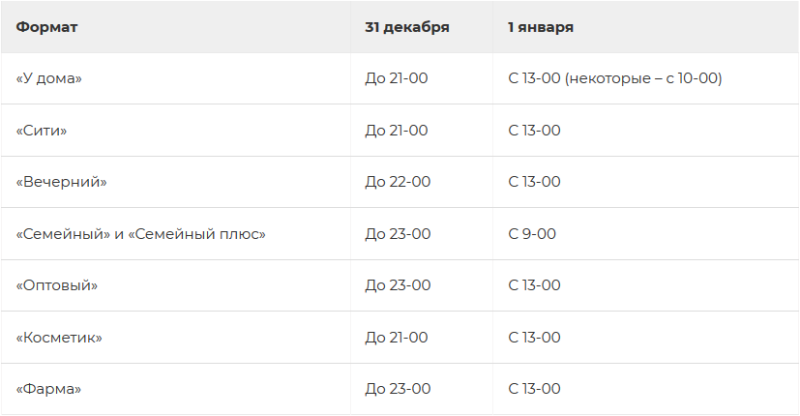
Task: Click the «С 9-00» opening time cell
Action: pos(532,234)
